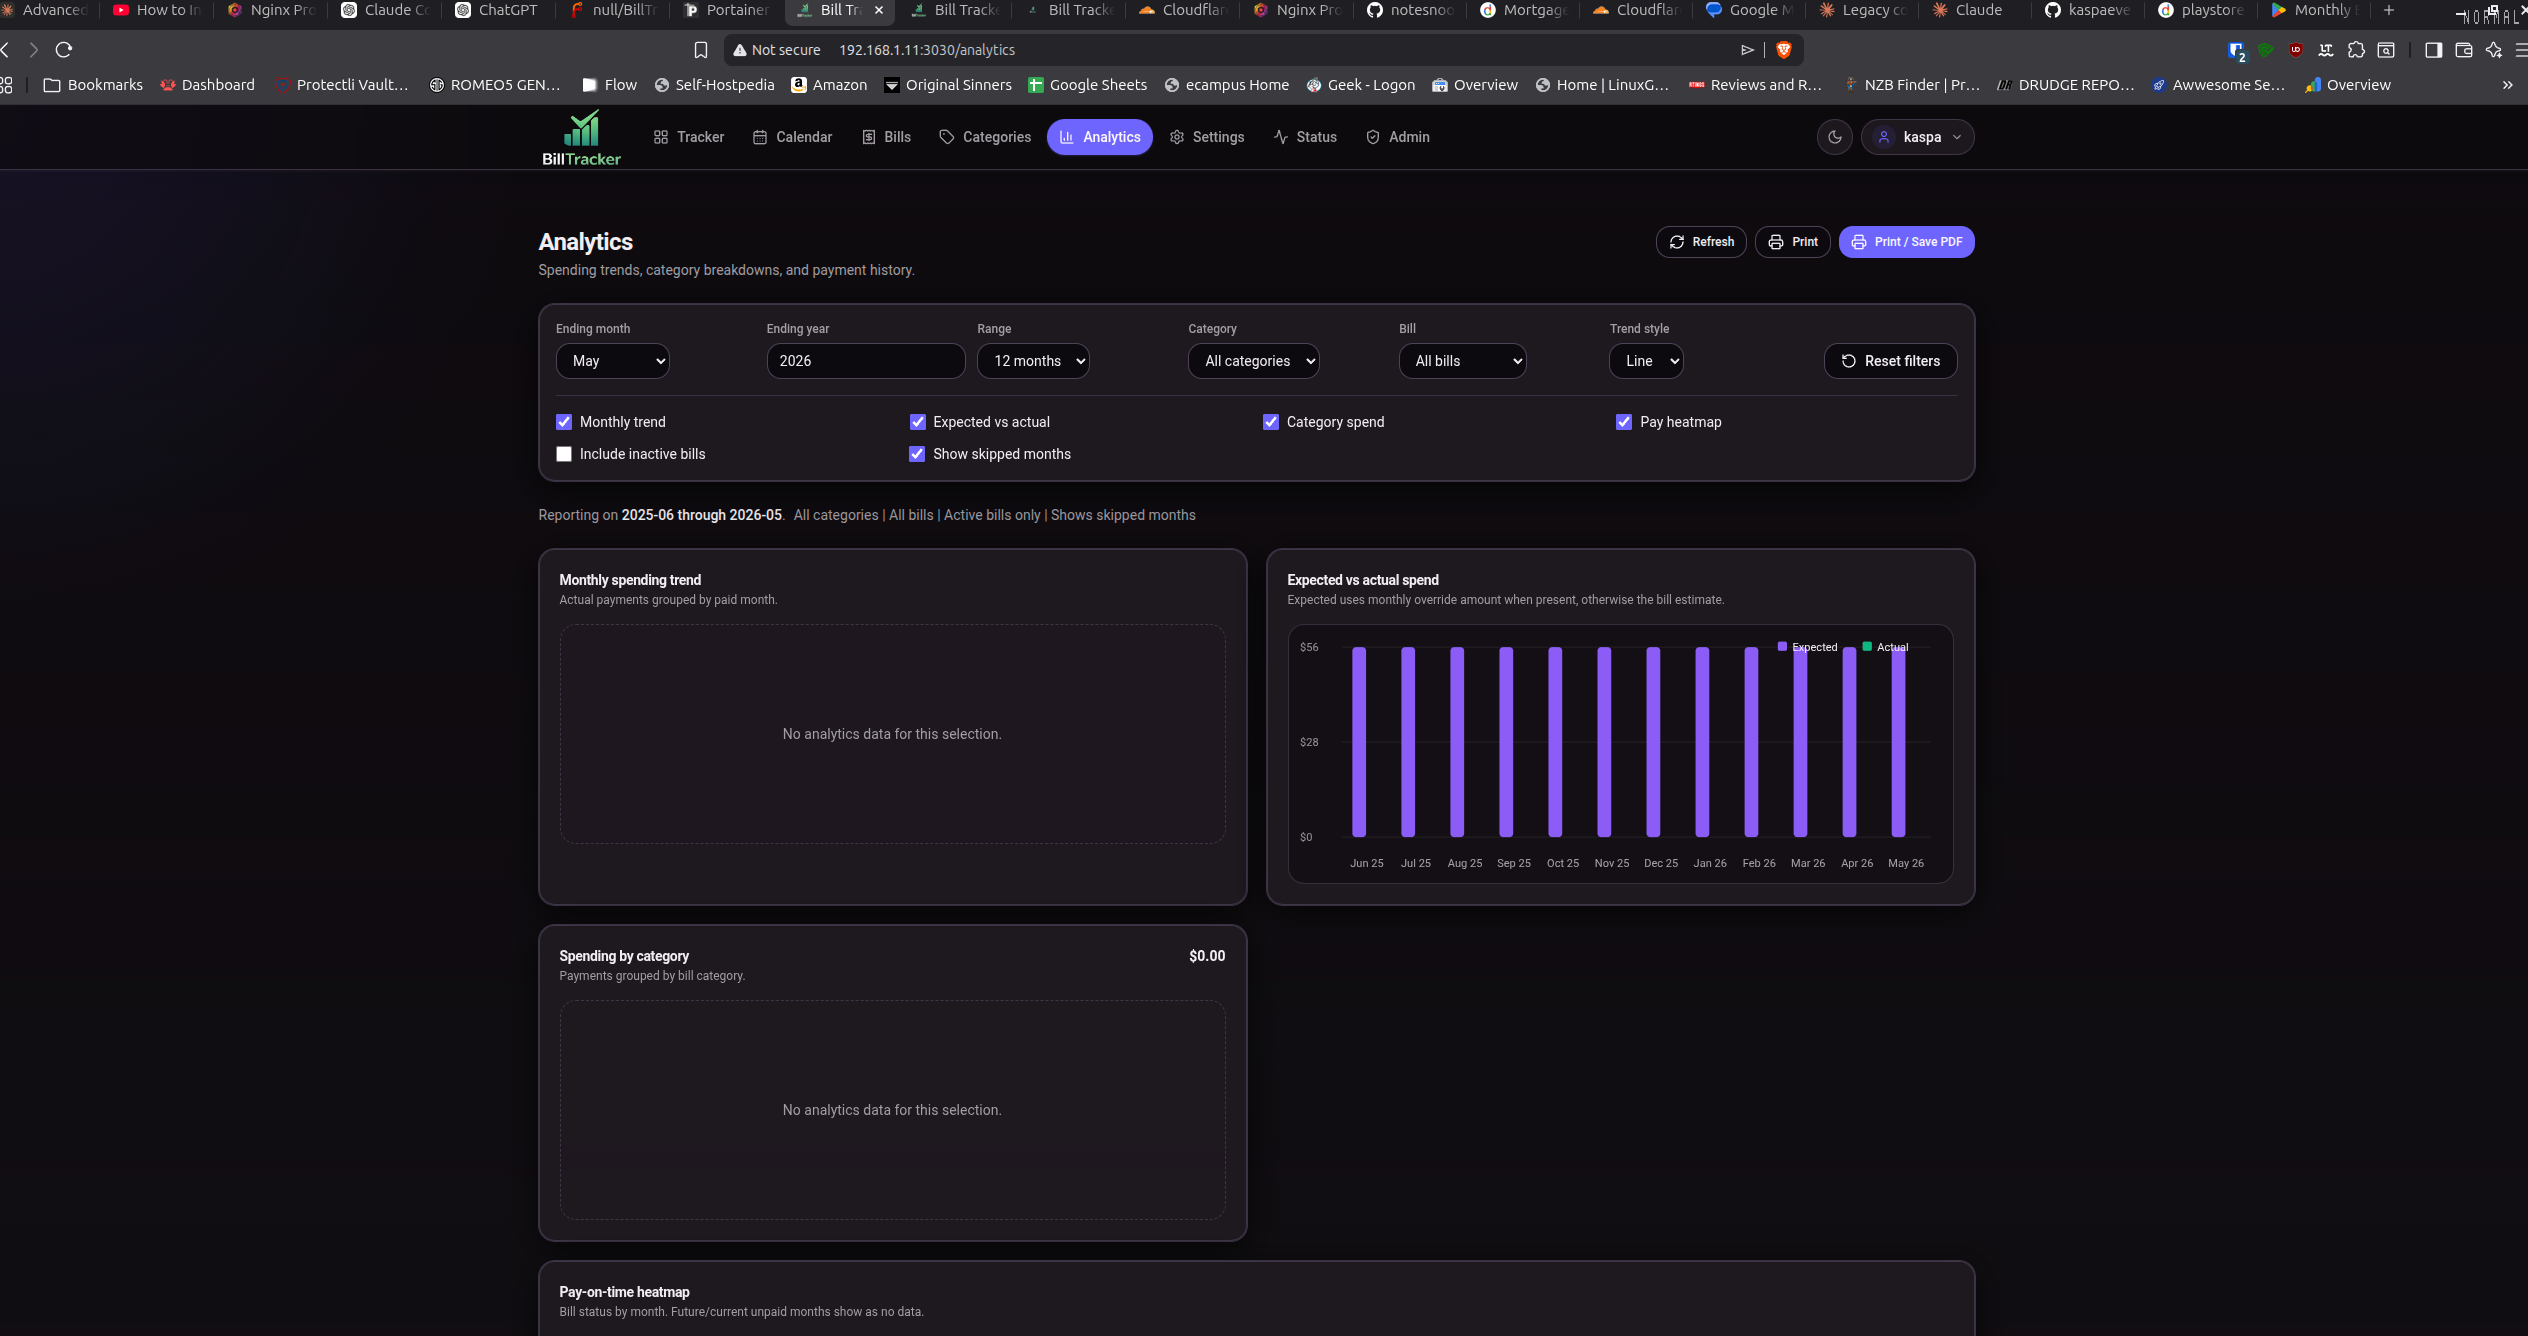Open Flow bookmark
The height and width of the screenshot is (1336, 2528).
pos(609,85)
